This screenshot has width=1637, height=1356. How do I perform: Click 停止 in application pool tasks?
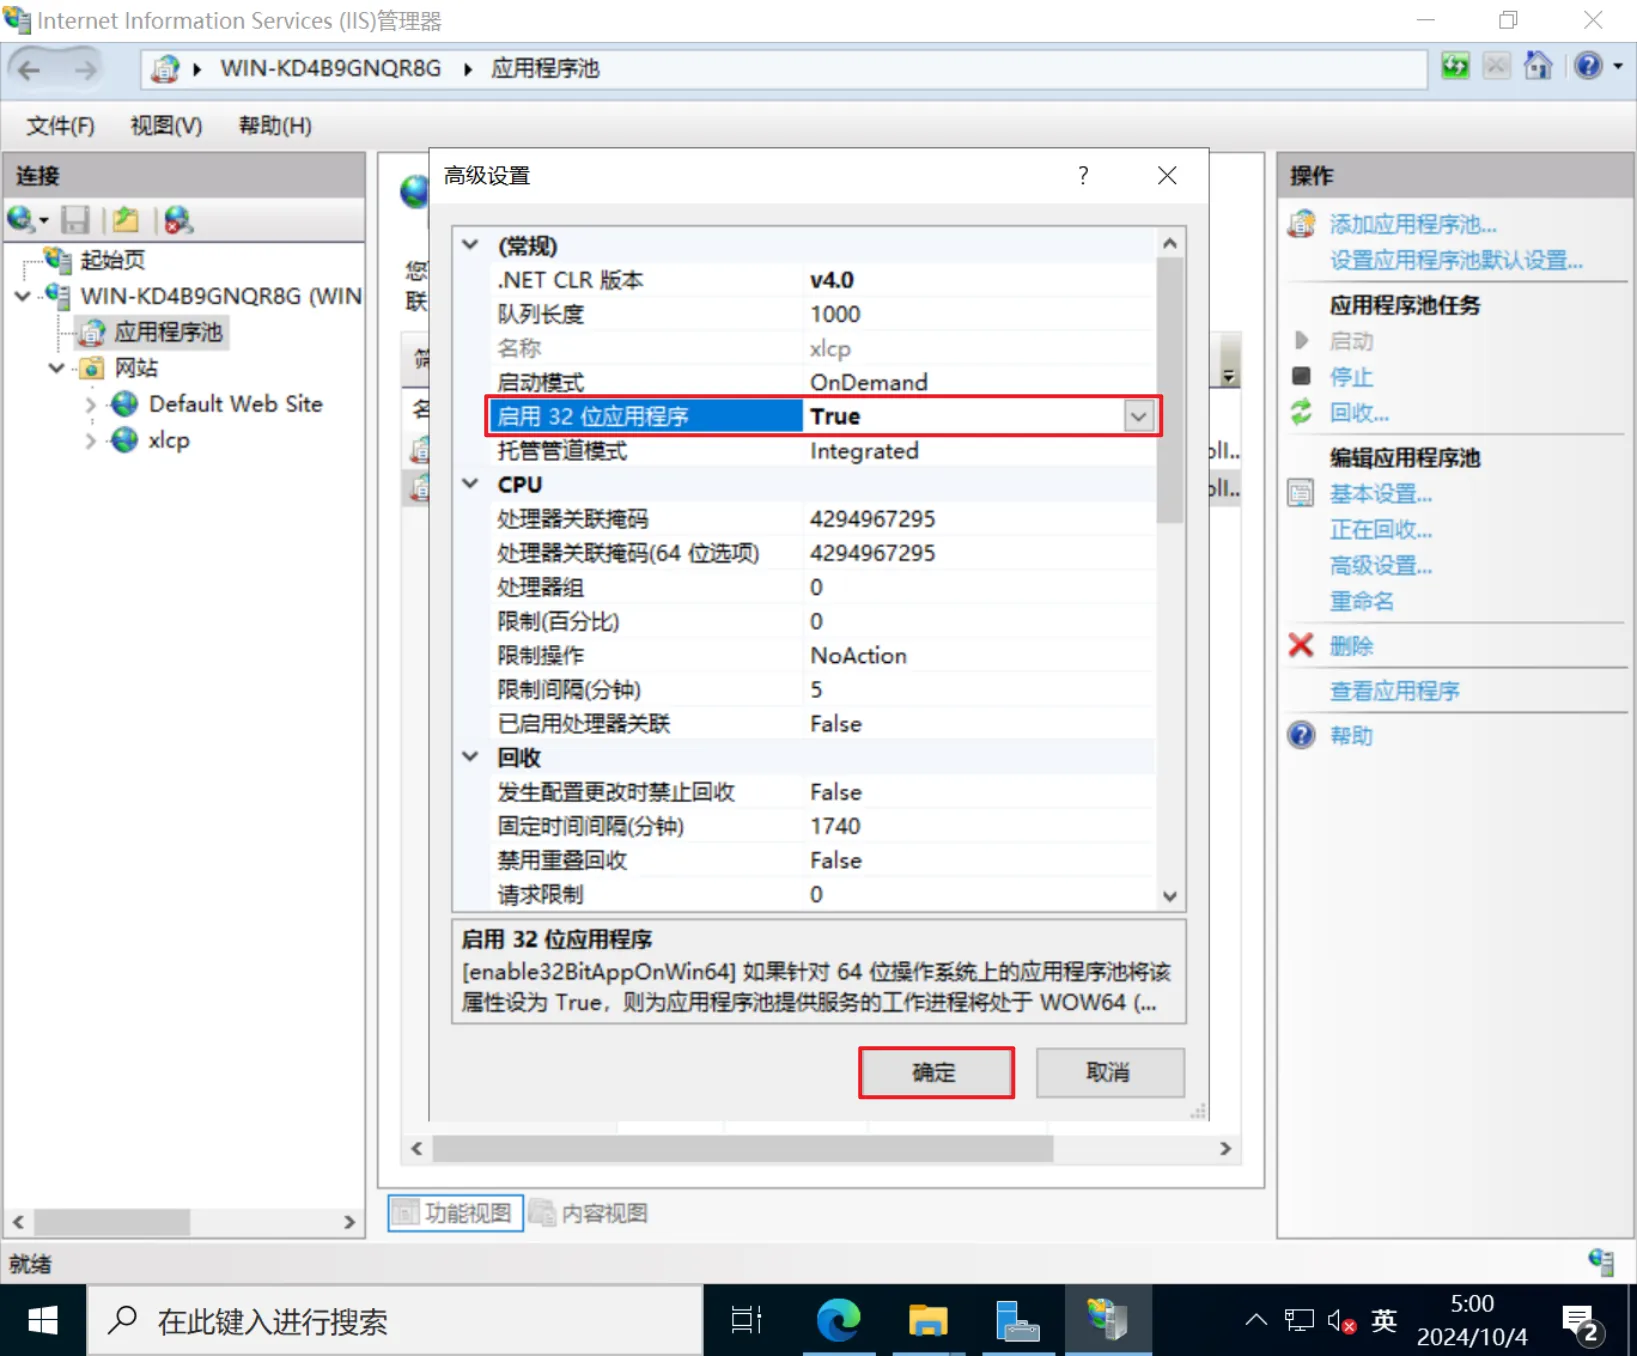1351,377
